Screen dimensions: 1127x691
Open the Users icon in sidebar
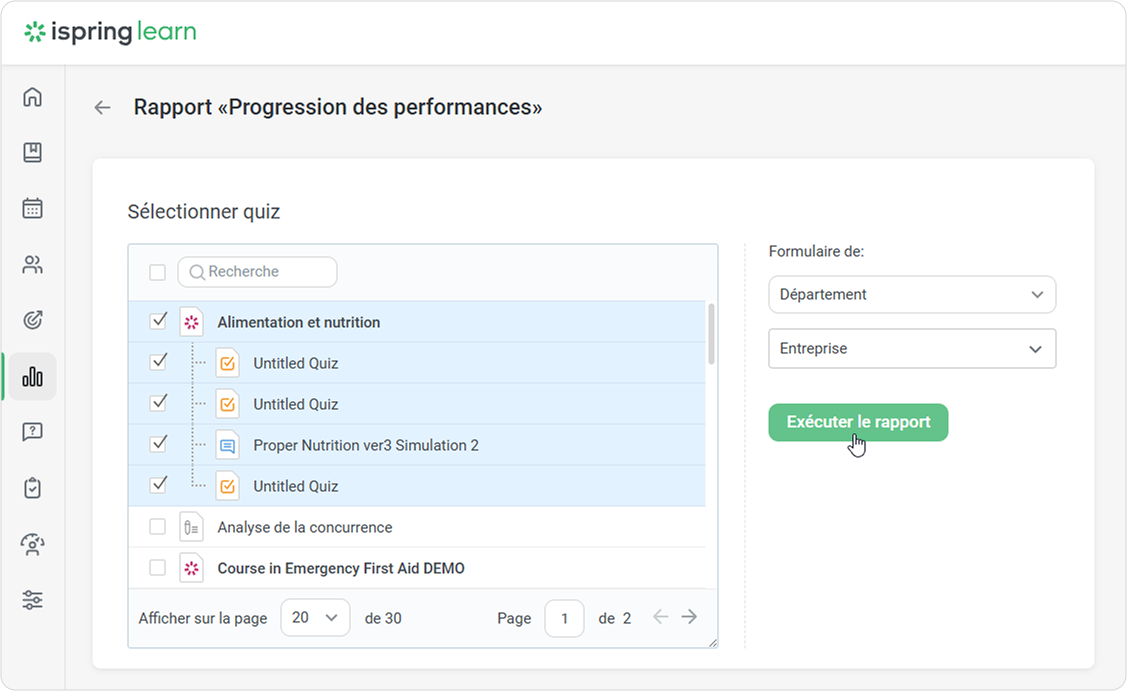tap(33, 265)
